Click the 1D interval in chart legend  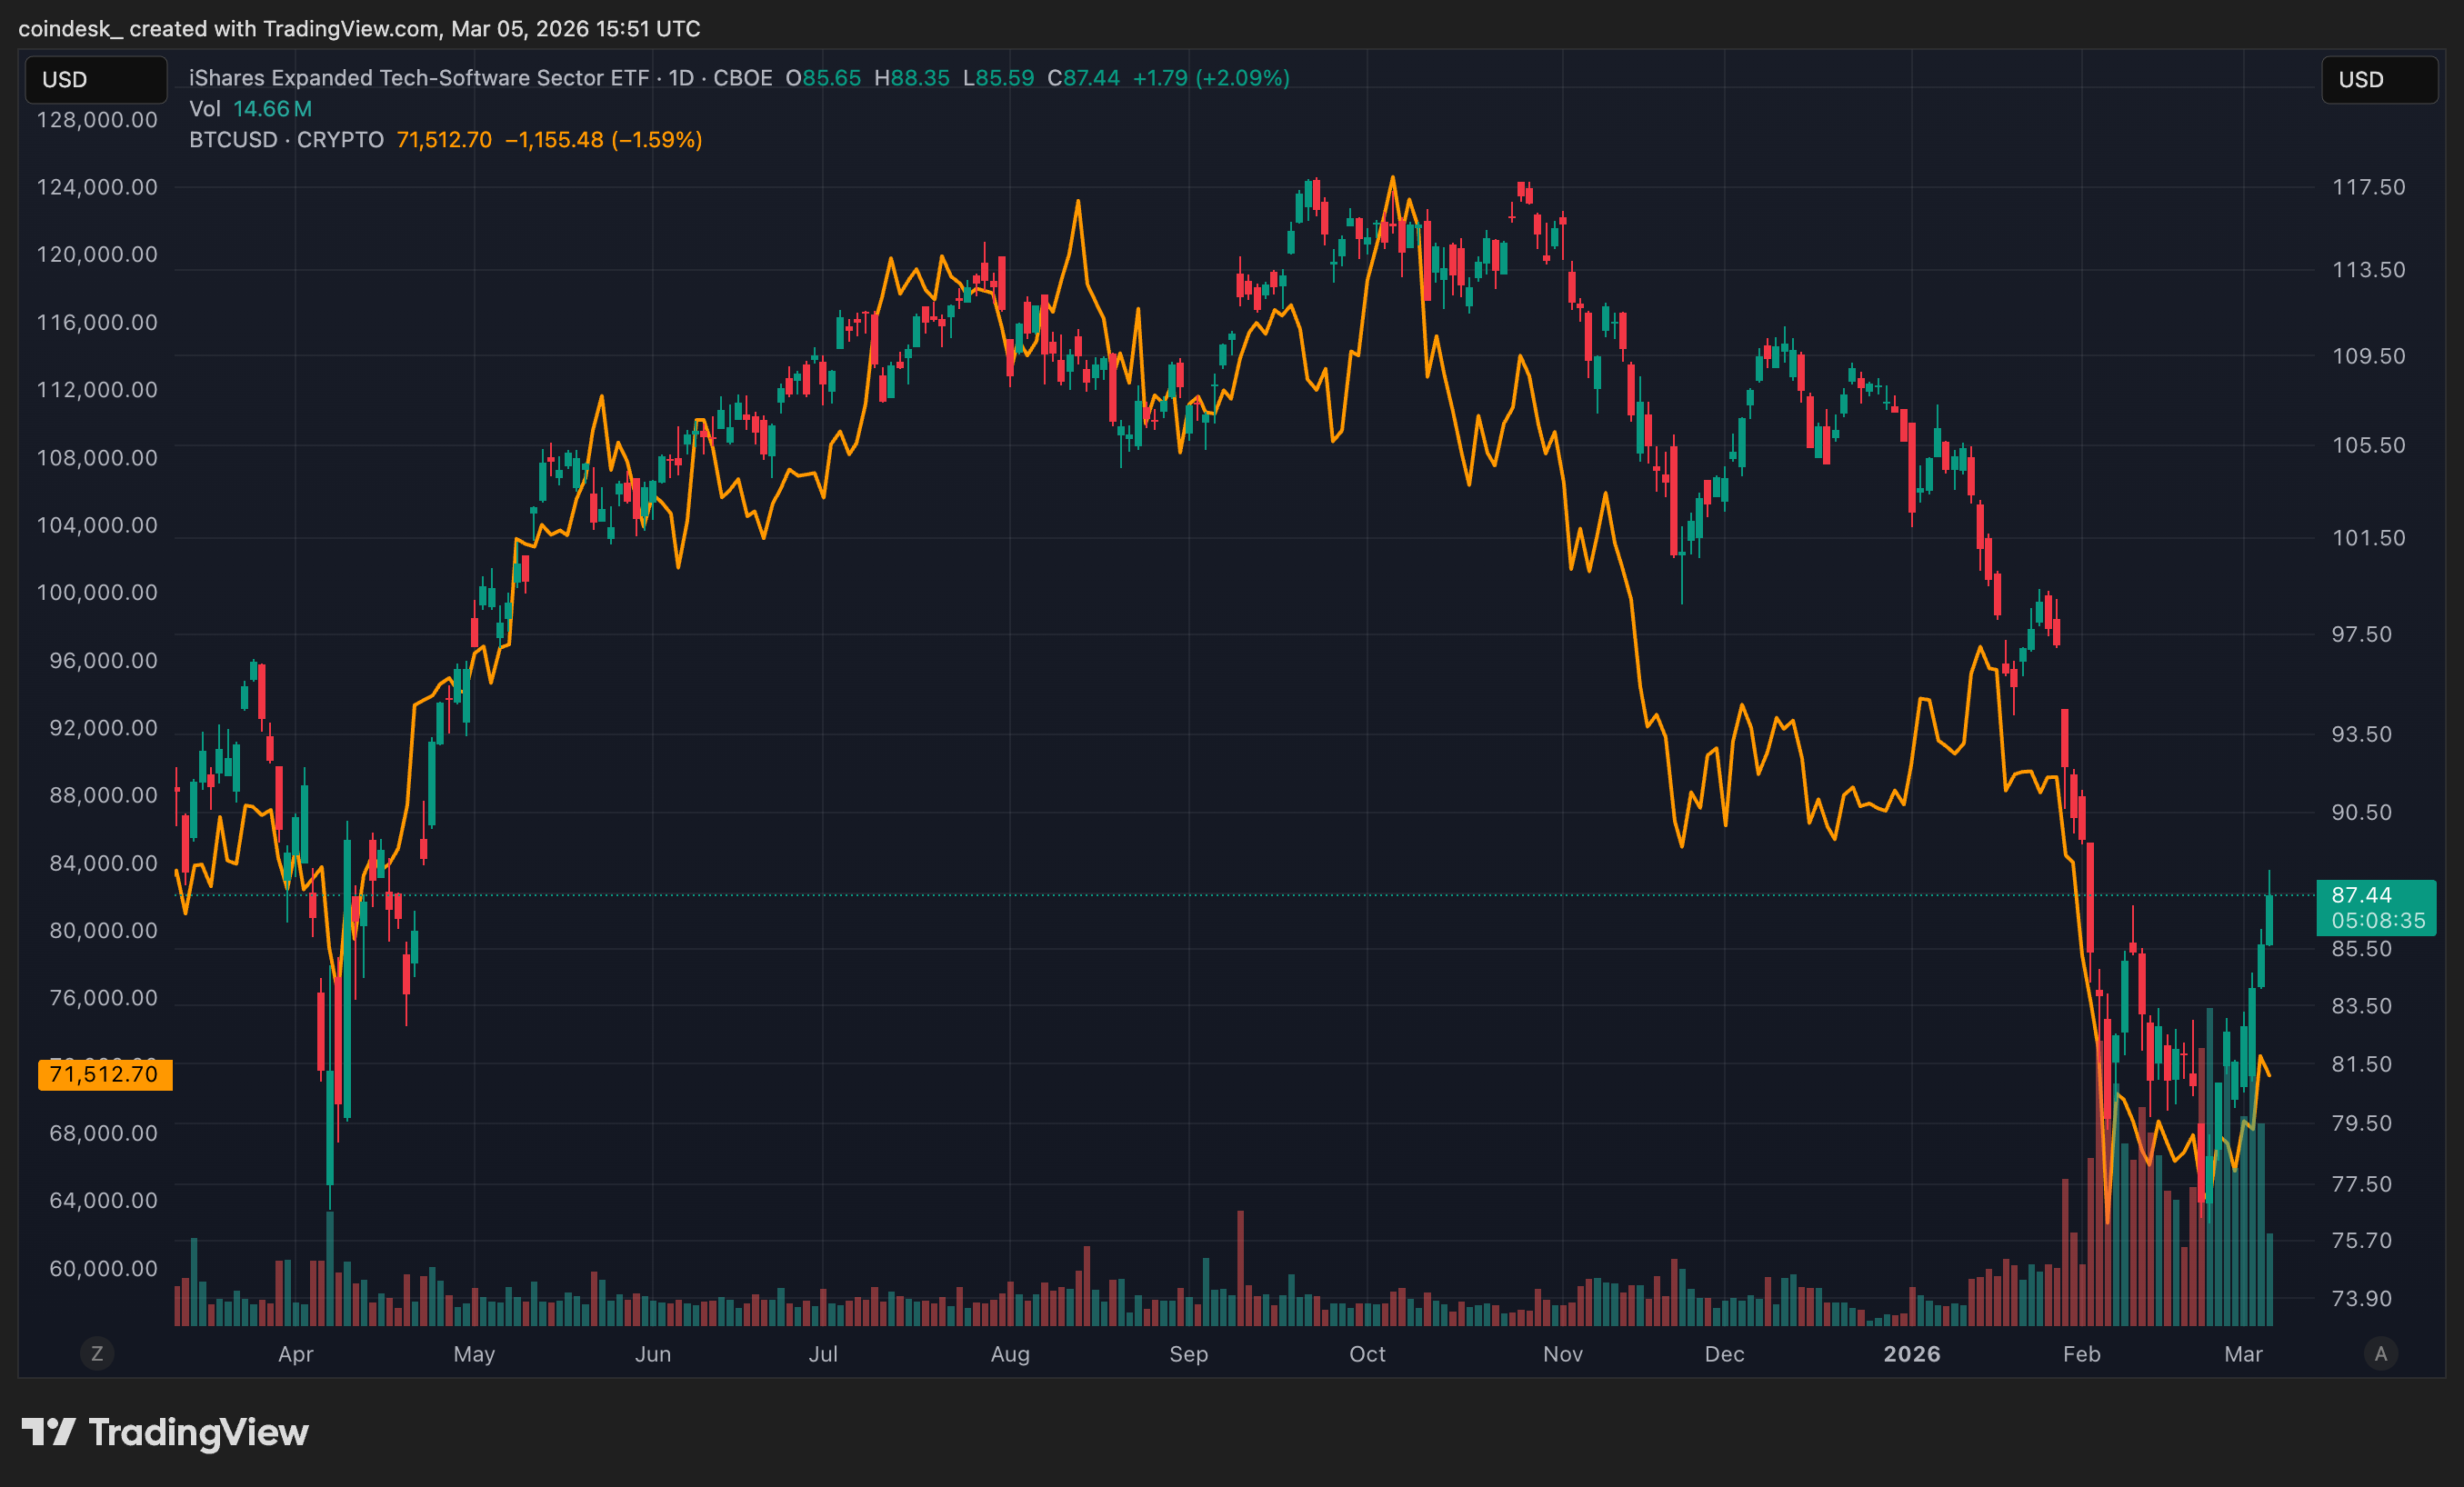pyautogui.click(x=681, y=78)
